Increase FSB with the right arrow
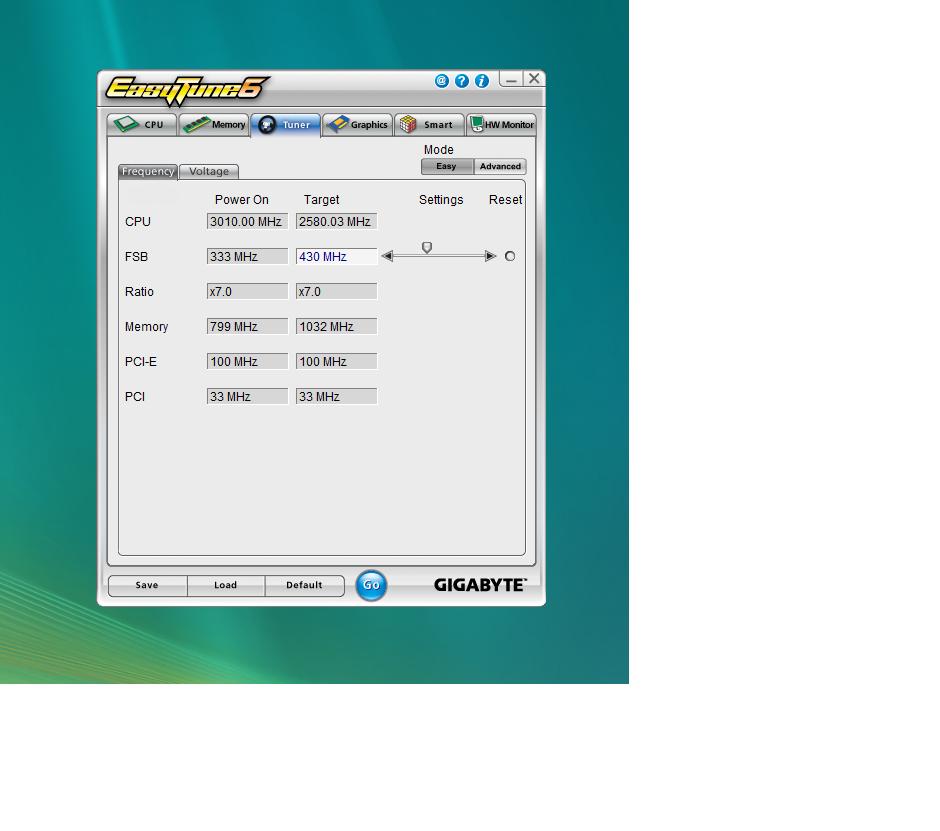Viewport: 940px width, 831px height. tap(490, 257)
